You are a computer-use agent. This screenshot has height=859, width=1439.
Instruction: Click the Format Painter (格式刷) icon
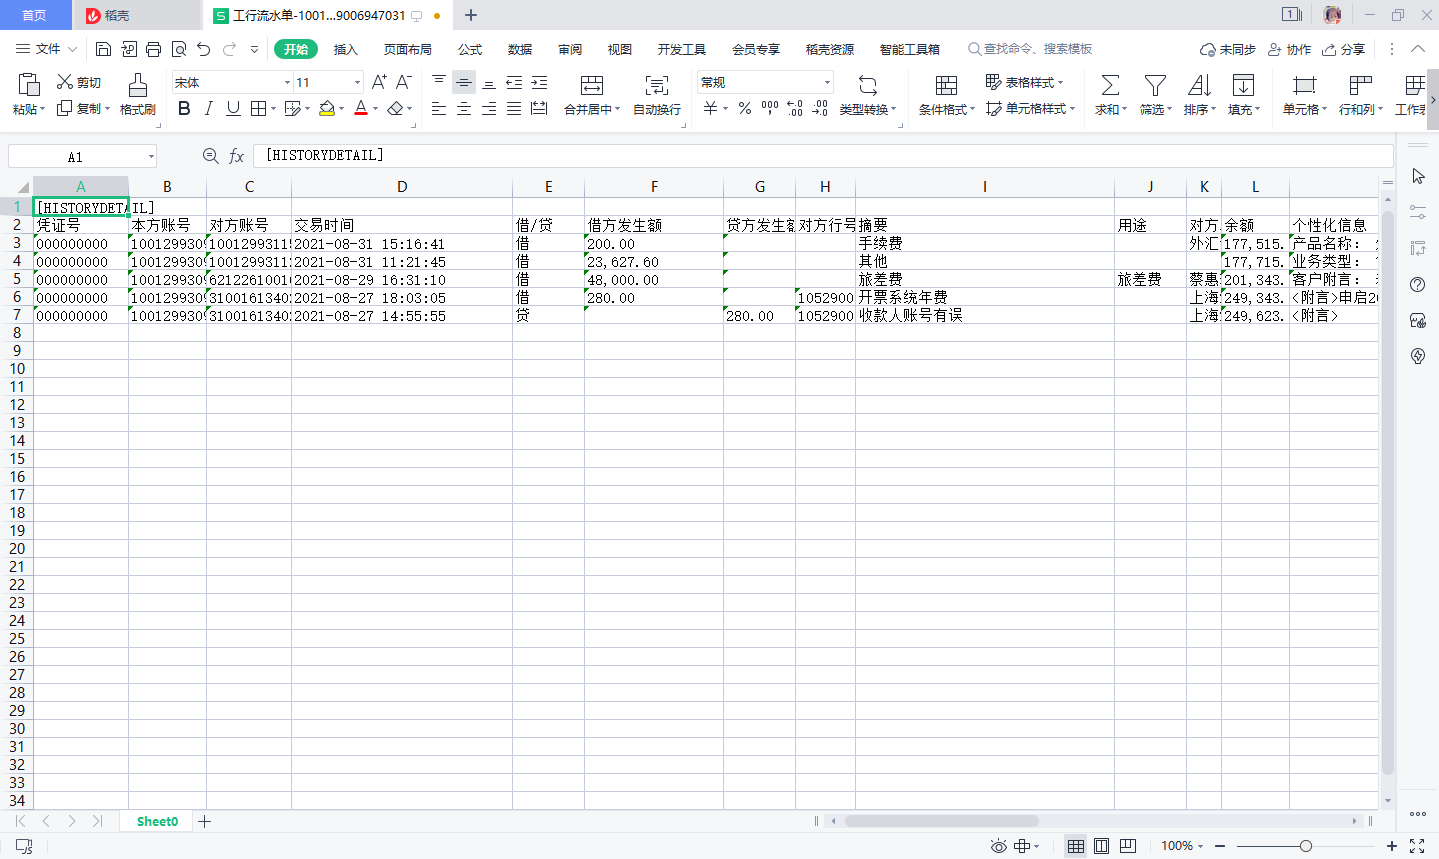pyautogui.click(x=138, y=85)
